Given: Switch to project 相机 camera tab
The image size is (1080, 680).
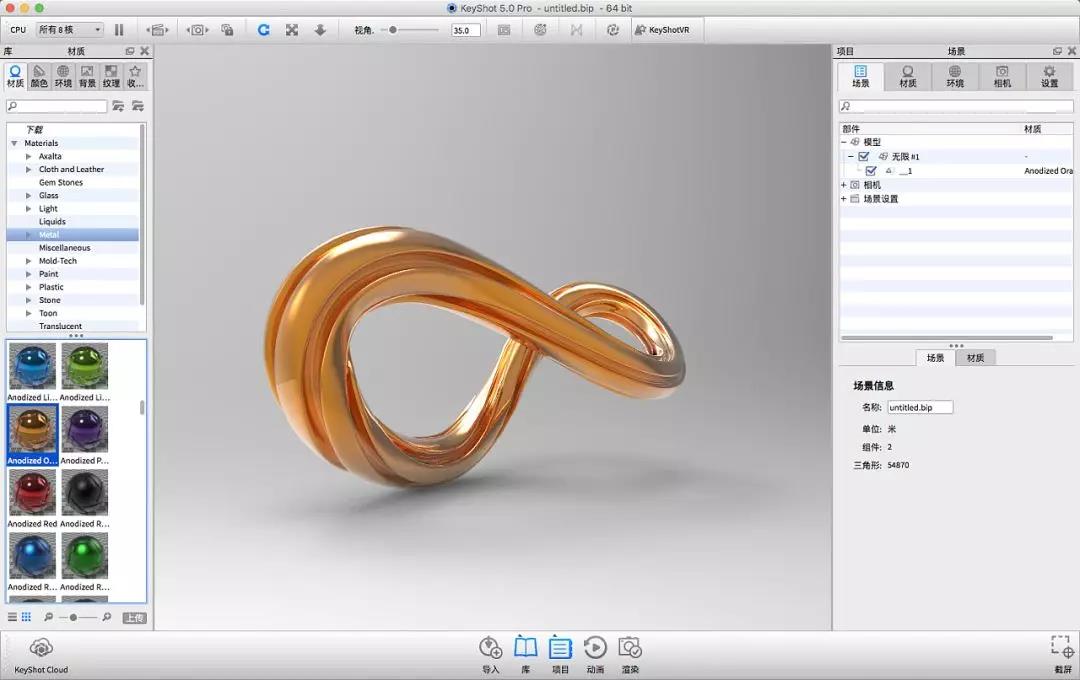Looking at the screenshot, I should point(1002,76).
